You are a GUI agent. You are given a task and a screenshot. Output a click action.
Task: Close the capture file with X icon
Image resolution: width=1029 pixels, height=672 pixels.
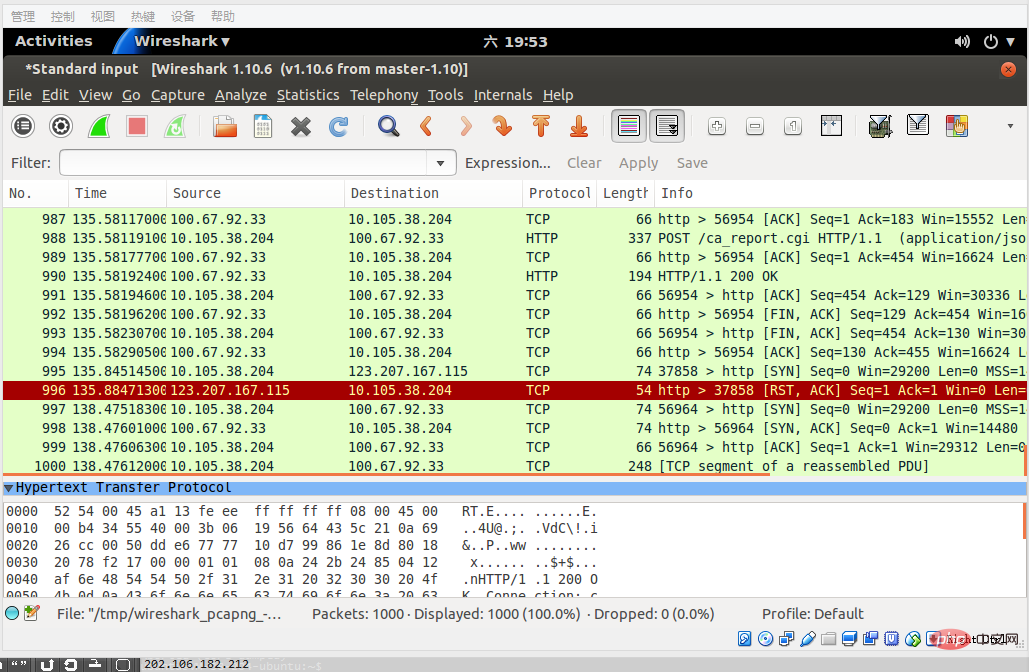click(301, 126)
